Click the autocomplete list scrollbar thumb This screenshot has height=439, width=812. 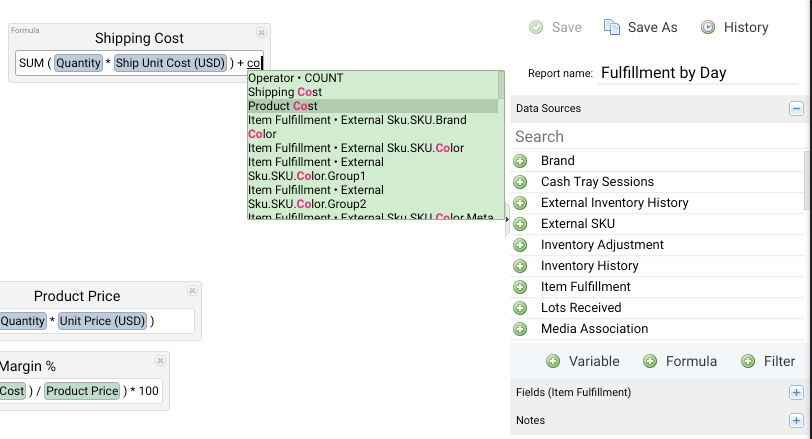(x=501, y=85)
